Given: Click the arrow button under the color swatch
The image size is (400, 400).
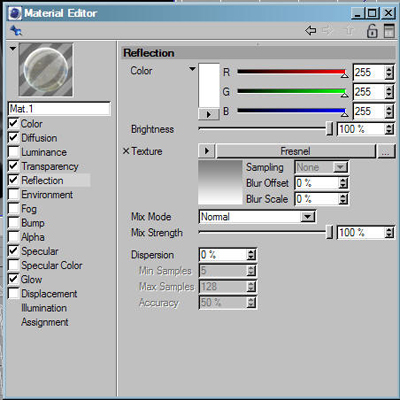Looking at the screenshot, I should pos(209,114).
